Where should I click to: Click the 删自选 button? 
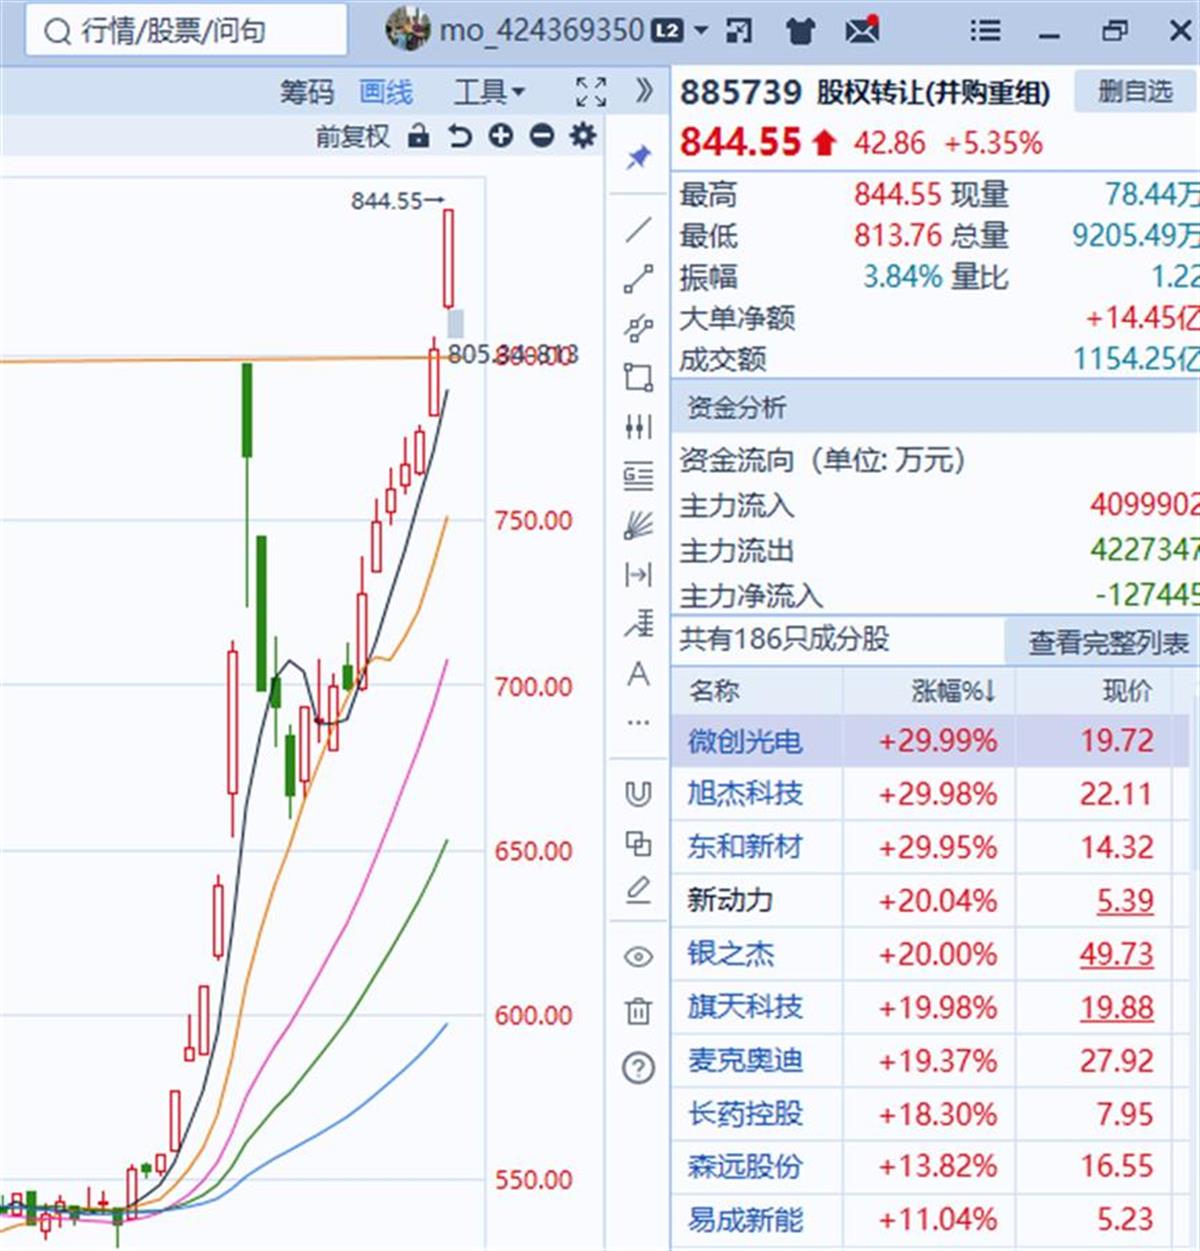(1134, 92)
